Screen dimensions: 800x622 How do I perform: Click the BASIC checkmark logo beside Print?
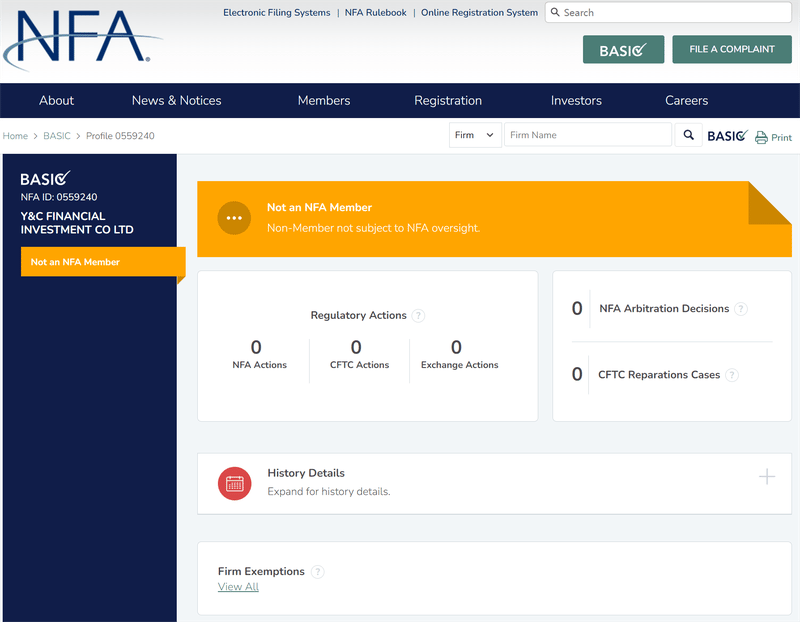(727, 135)
